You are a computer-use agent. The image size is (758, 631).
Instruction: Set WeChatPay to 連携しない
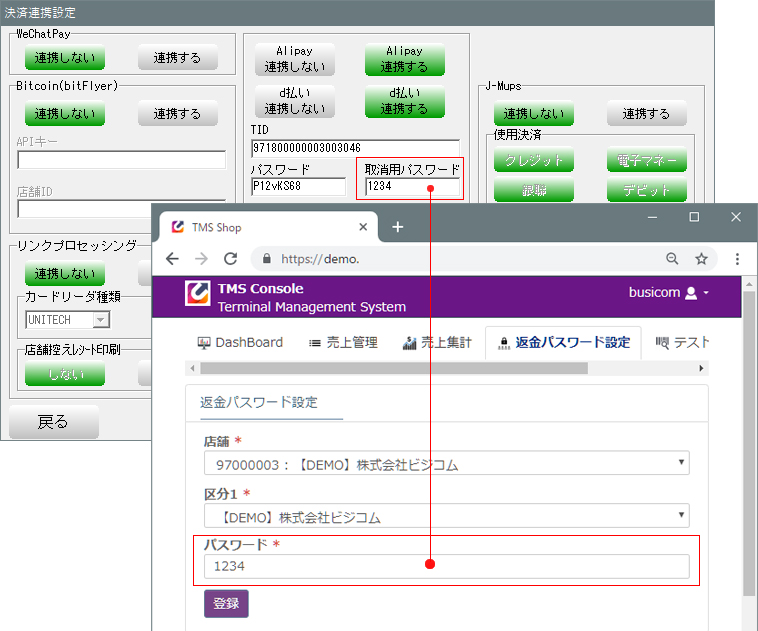pos(65,58)
